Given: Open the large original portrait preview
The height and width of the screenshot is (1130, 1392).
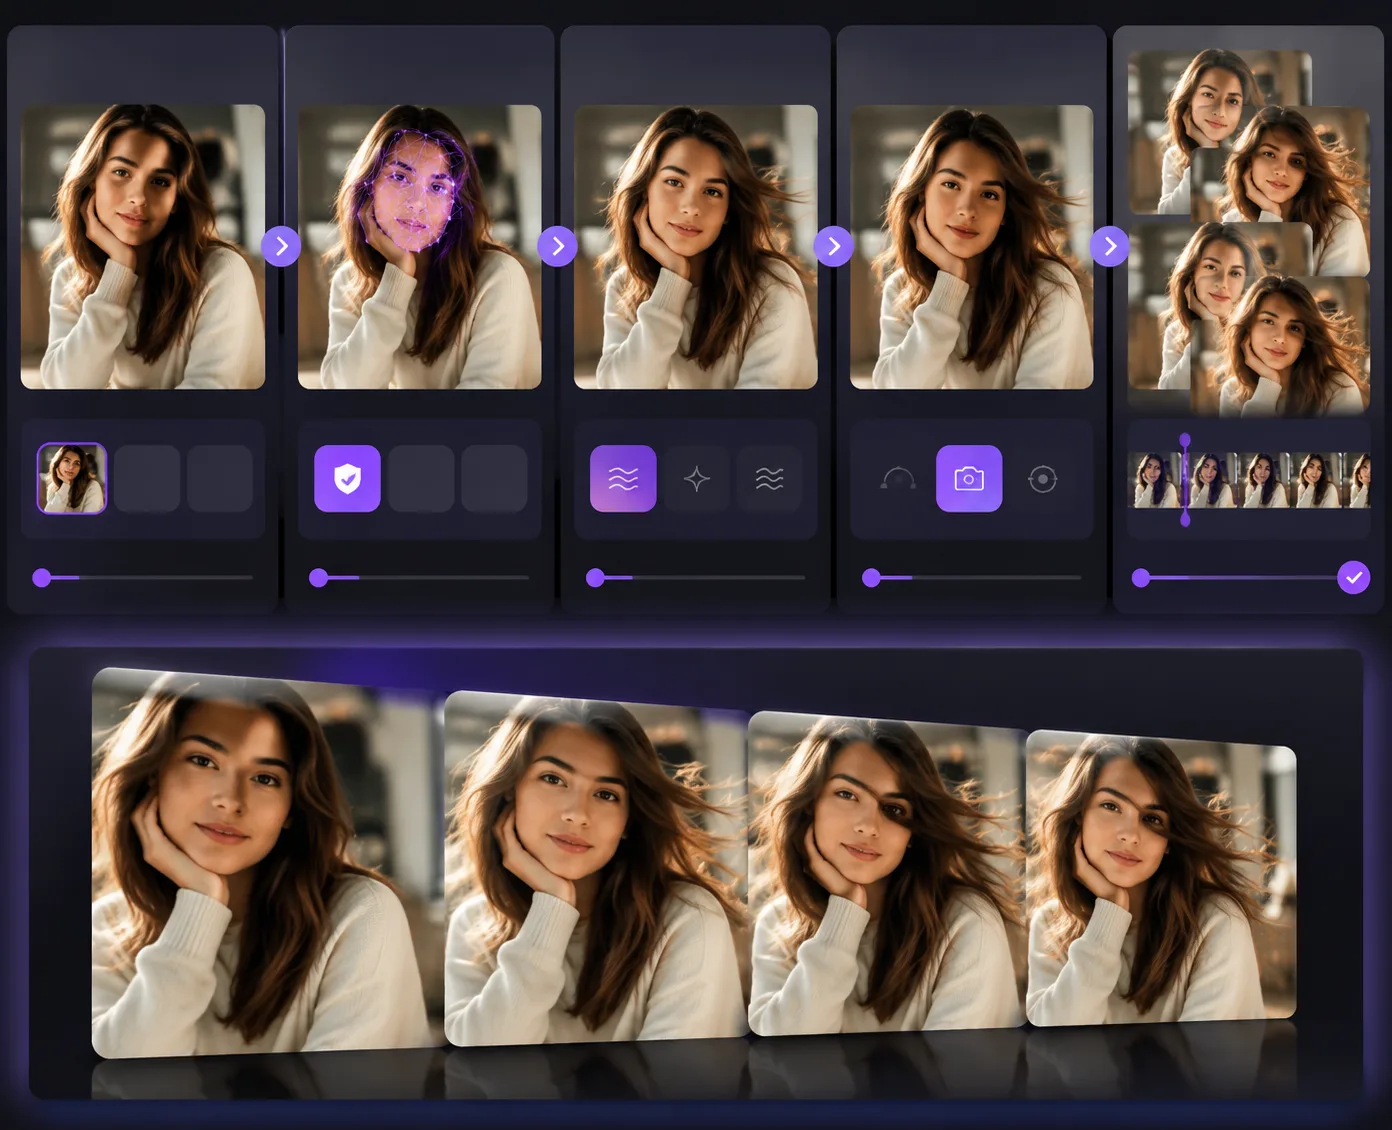Looking at the screenshot, I should point(143,246).
